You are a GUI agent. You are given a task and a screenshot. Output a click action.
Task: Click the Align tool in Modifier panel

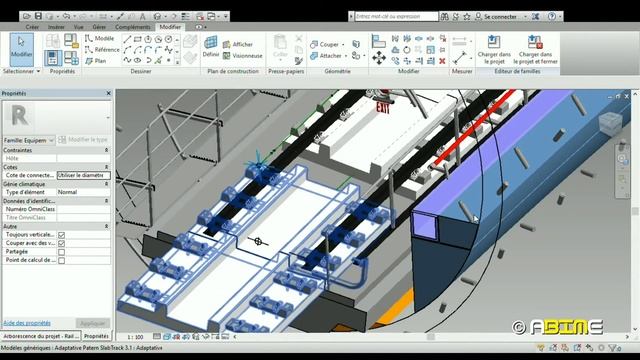click(379, 41)
